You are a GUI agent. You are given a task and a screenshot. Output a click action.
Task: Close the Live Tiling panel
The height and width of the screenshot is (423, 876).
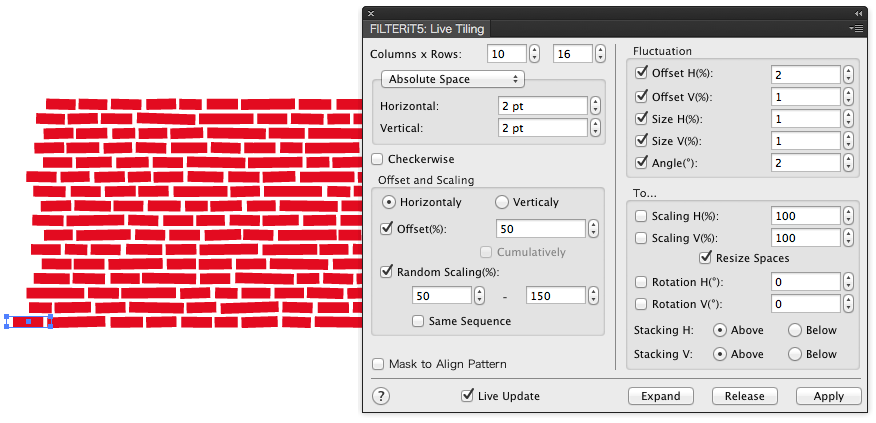(371, 13)
